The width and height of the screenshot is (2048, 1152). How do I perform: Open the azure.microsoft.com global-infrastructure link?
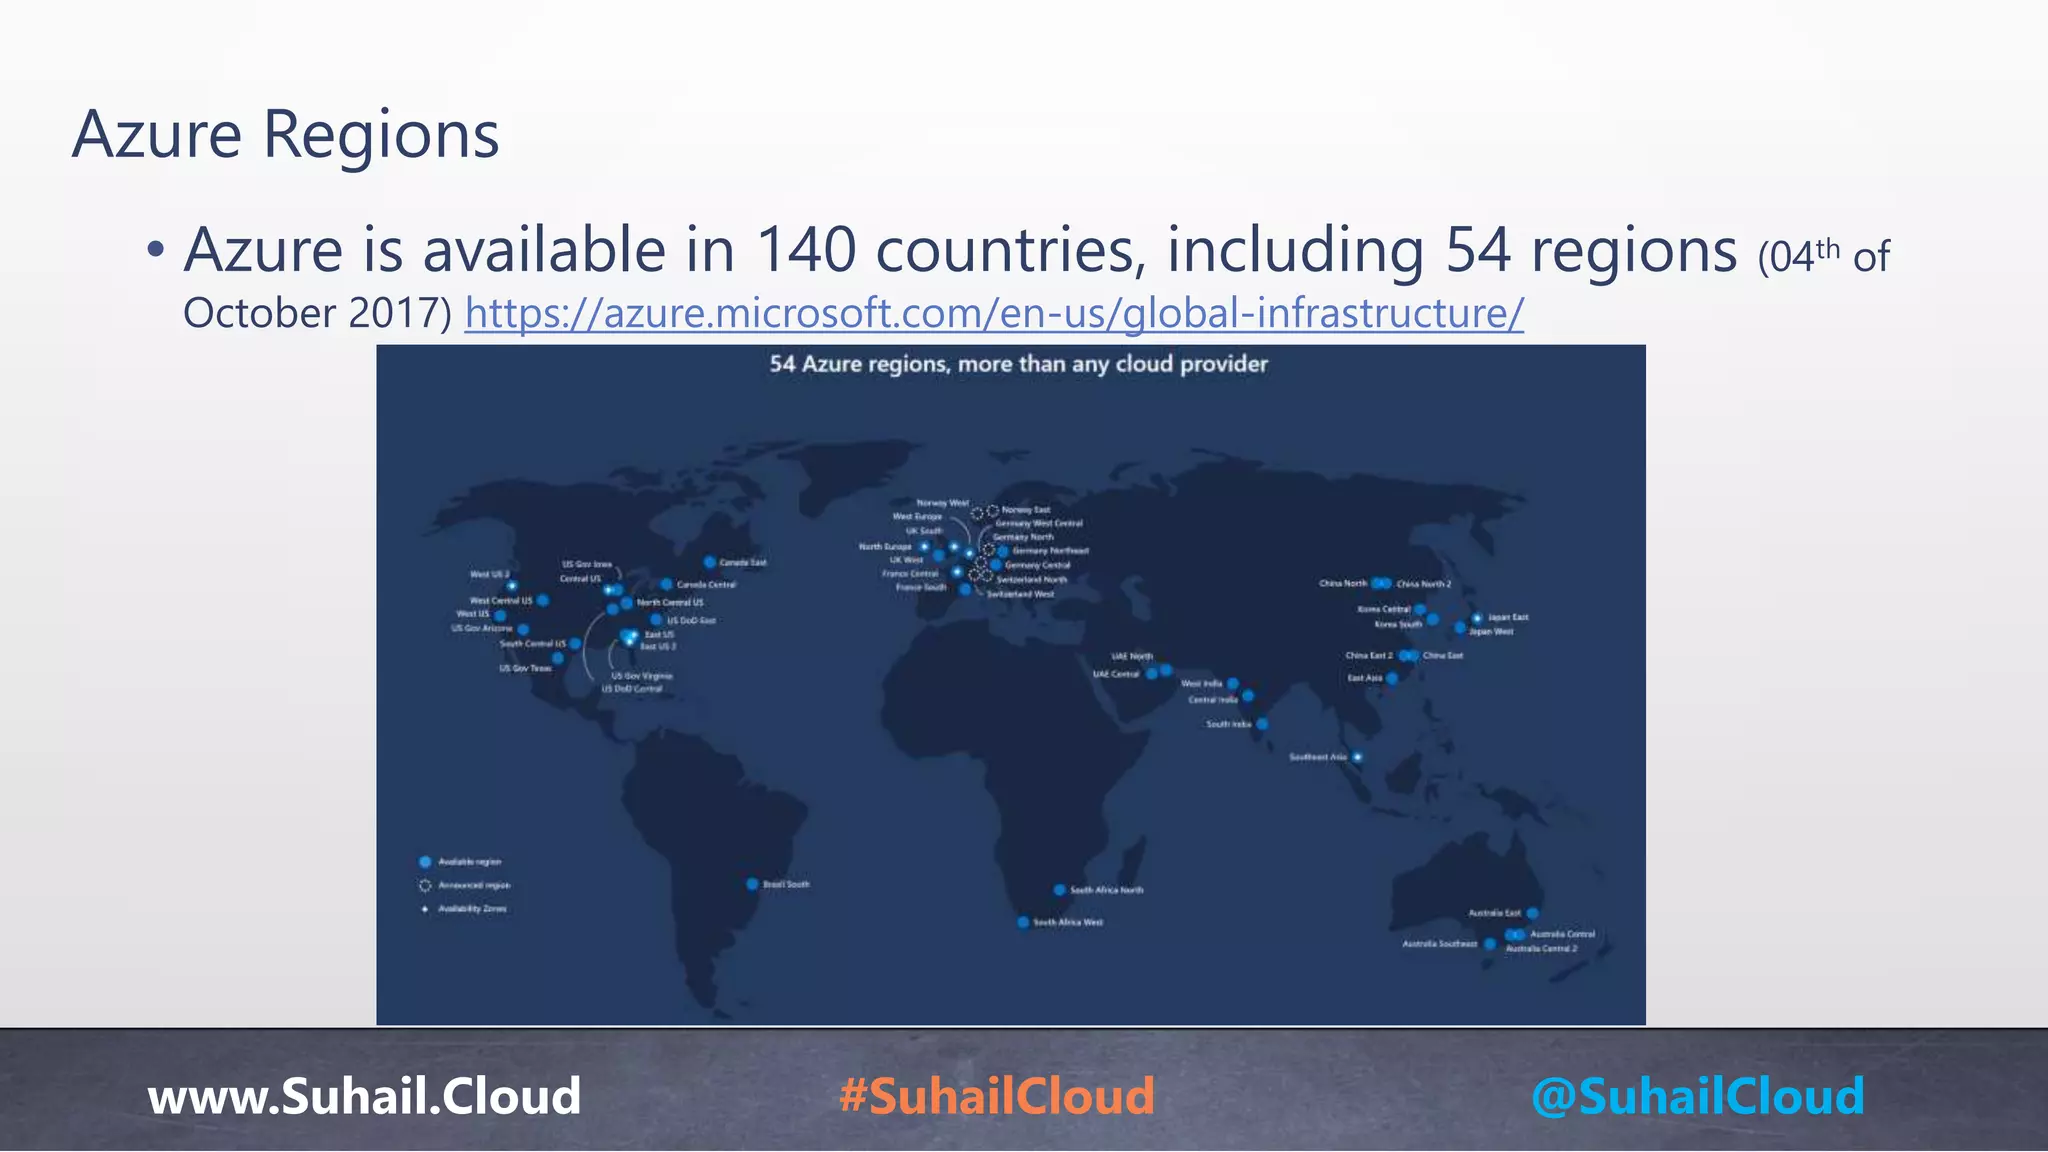(x=994, y=313)
